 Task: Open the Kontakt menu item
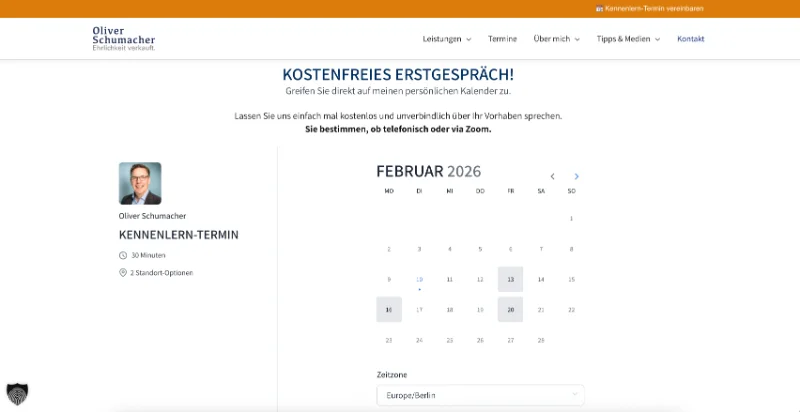pyautogui.click(x=691, y=39)
